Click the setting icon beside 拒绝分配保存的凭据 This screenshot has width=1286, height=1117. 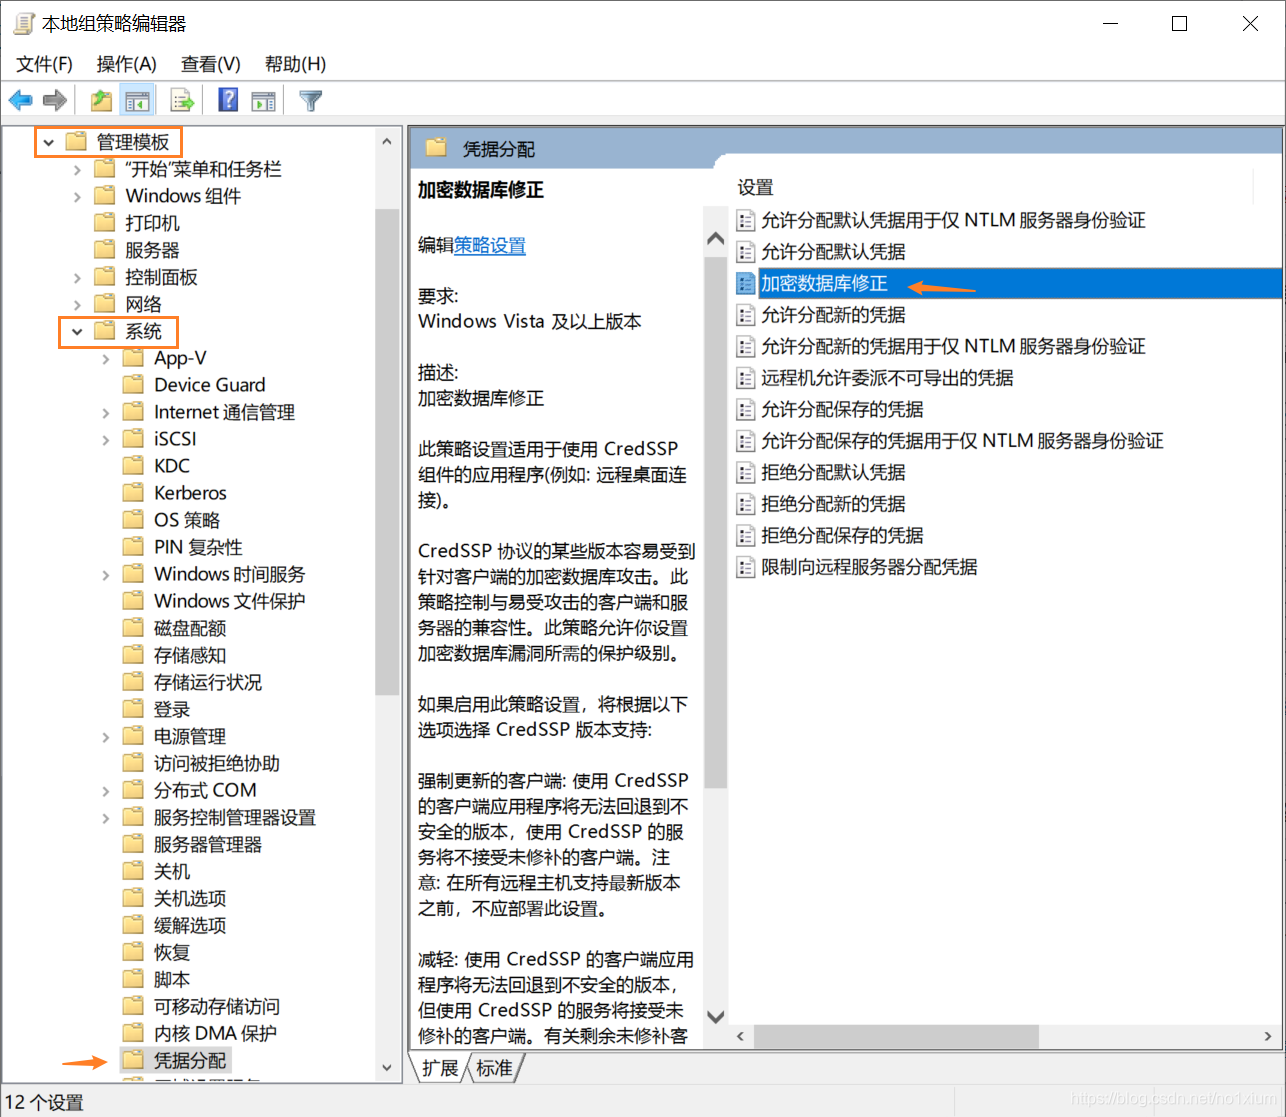coord(745,535)
